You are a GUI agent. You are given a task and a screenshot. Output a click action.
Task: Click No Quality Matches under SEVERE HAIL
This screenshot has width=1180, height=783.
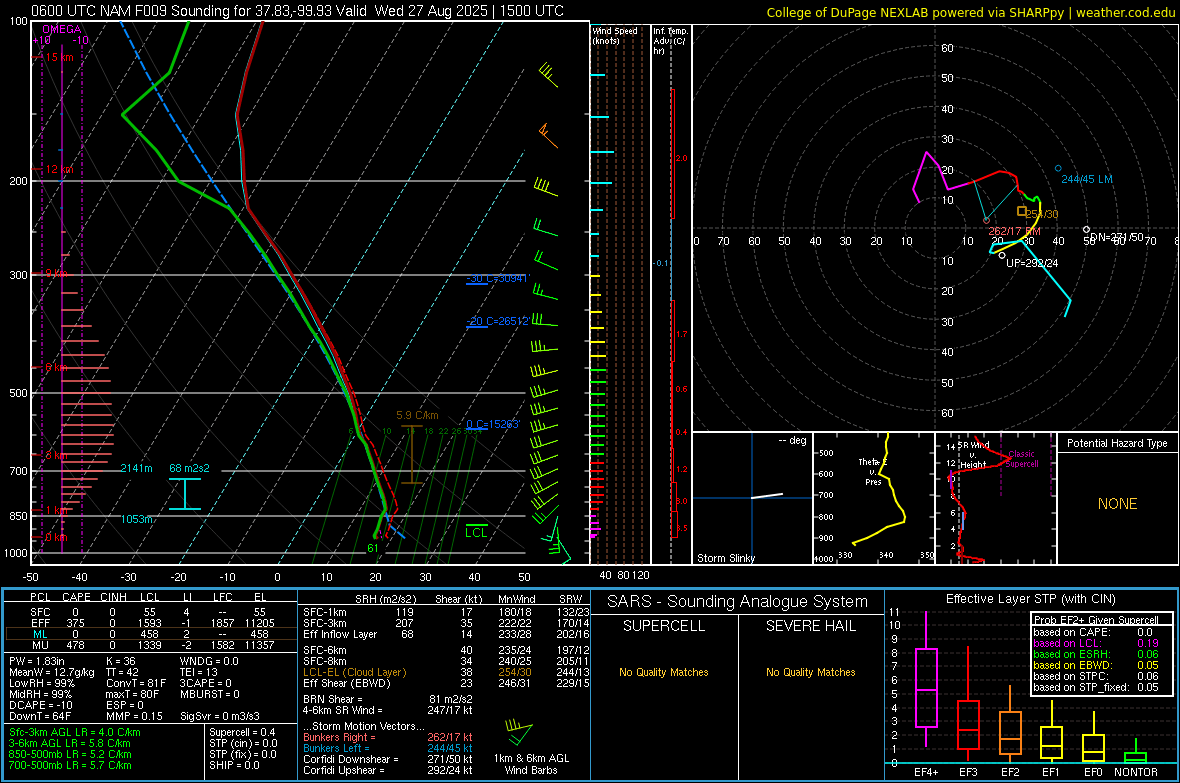tap(810, 672)
